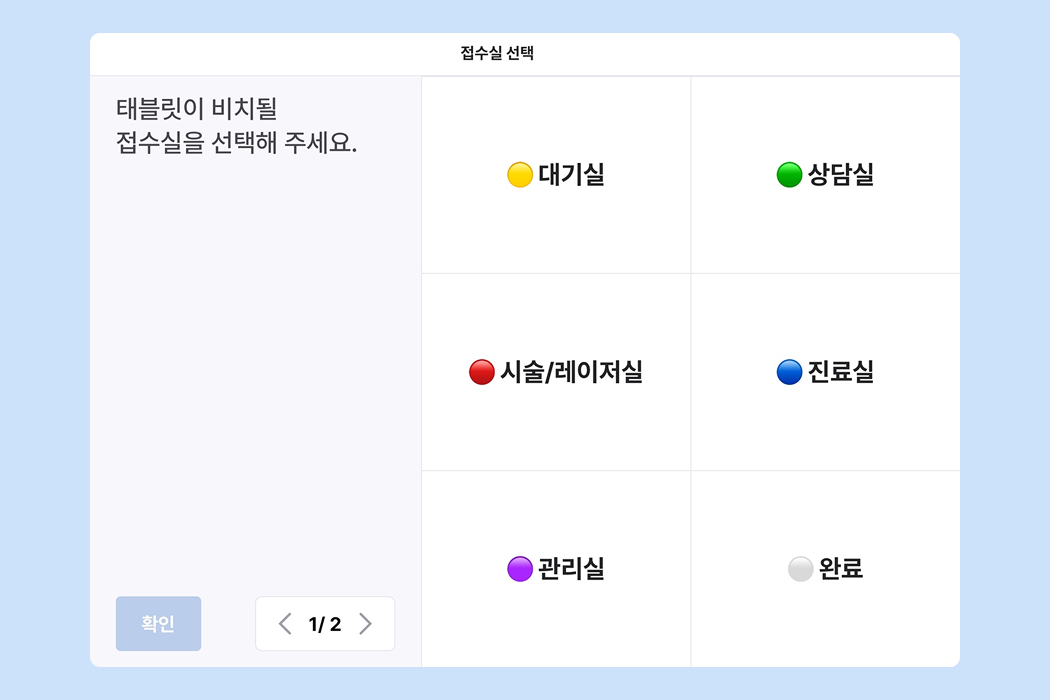
Task: Click the 태블릿이 비치될 instruction text
Action: click(x=196, y=108)
